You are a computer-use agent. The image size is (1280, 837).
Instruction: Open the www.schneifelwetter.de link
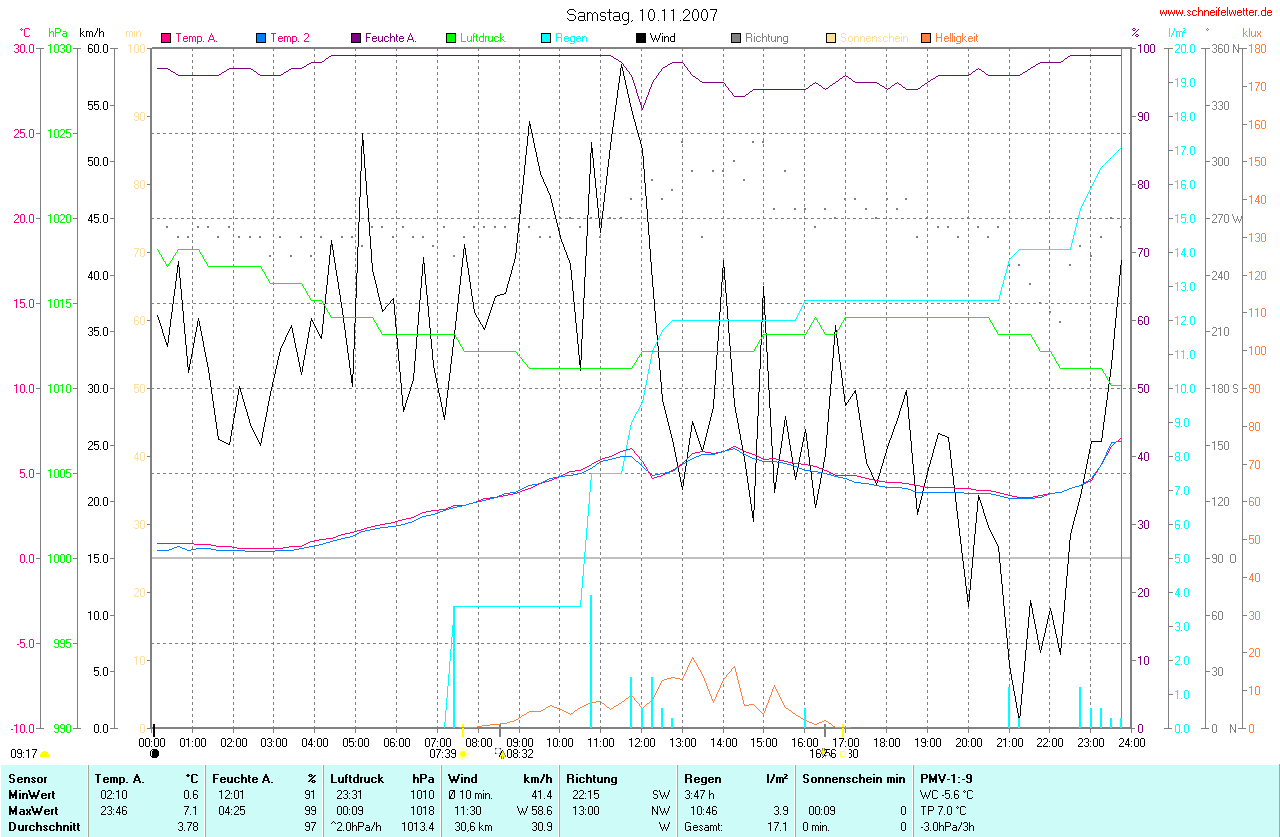1217,12
